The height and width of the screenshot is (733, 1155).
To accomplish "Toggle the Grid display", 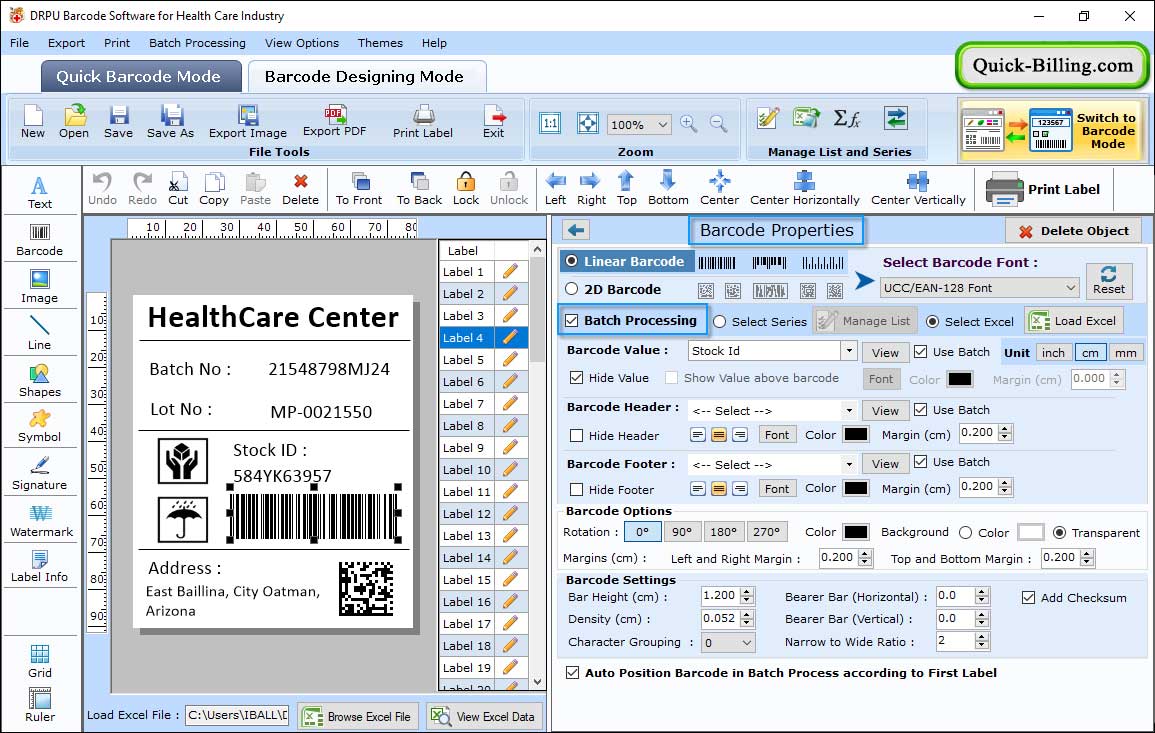I will tap(40, 661).
